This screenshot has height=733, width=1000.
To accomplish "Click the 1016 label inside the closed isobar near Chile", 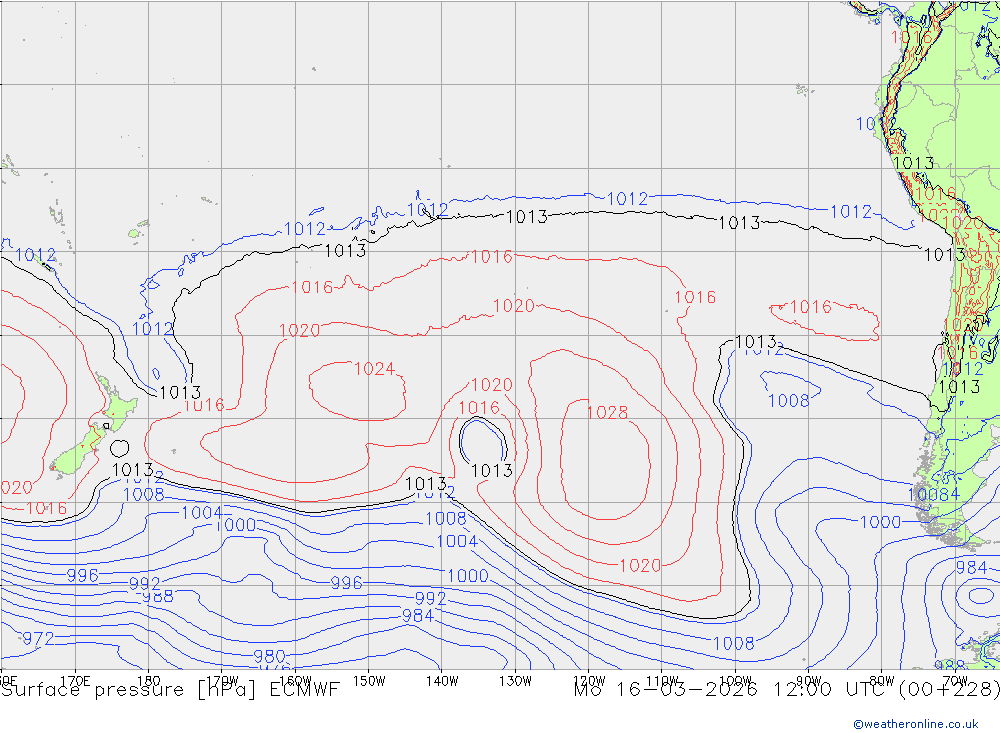I will click(x=811, y=307).
